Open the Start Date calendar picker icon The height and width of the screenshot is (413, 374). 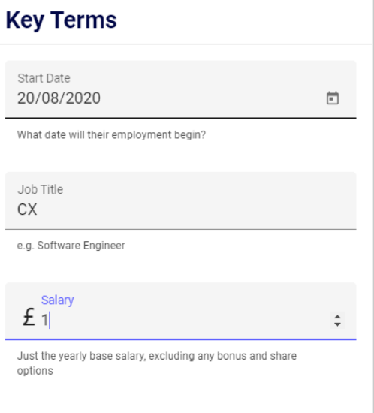click(x=332, y=98)
